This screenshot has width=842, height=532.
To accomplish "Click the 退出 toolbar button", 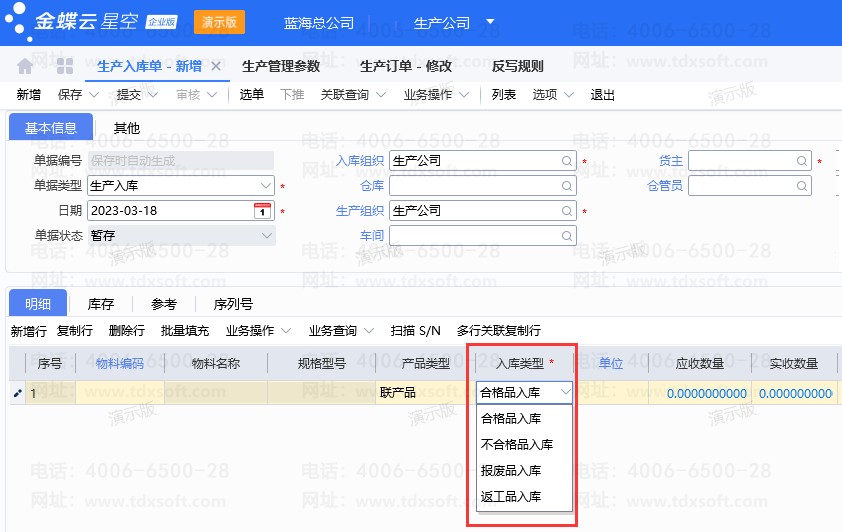I will click(603, 95).
